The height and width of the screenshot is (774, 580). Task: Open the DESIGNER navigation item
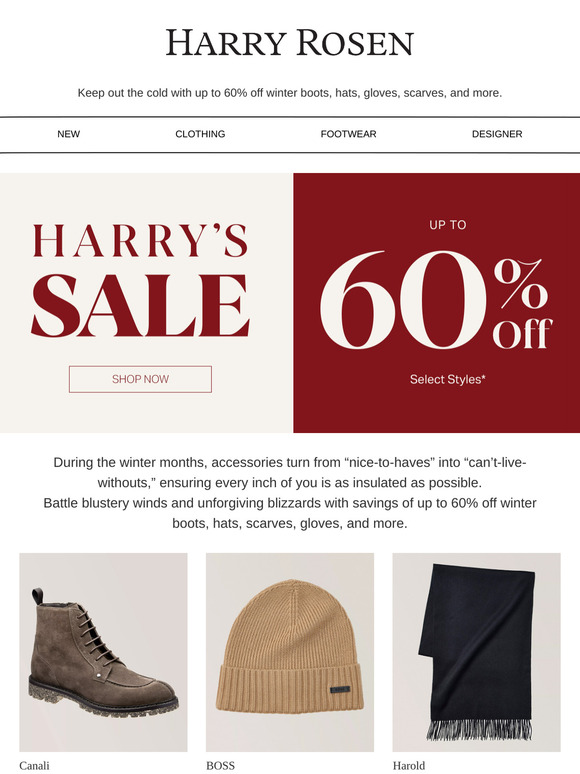[x=497, y=134]
